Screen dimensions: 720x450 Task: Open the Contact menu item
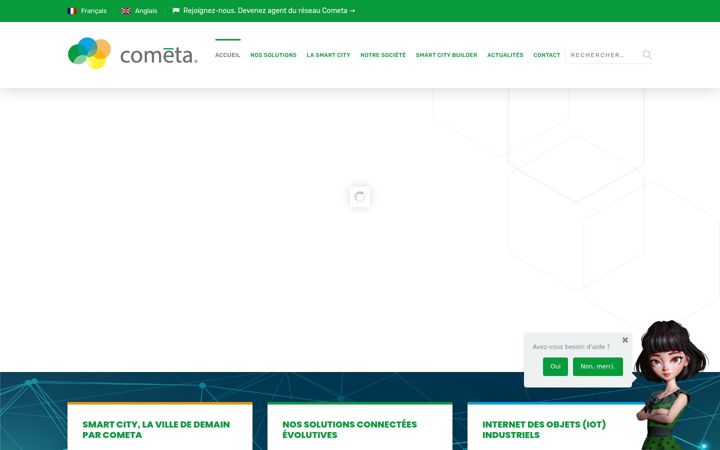pyautogui.click(x=546, y=55)
